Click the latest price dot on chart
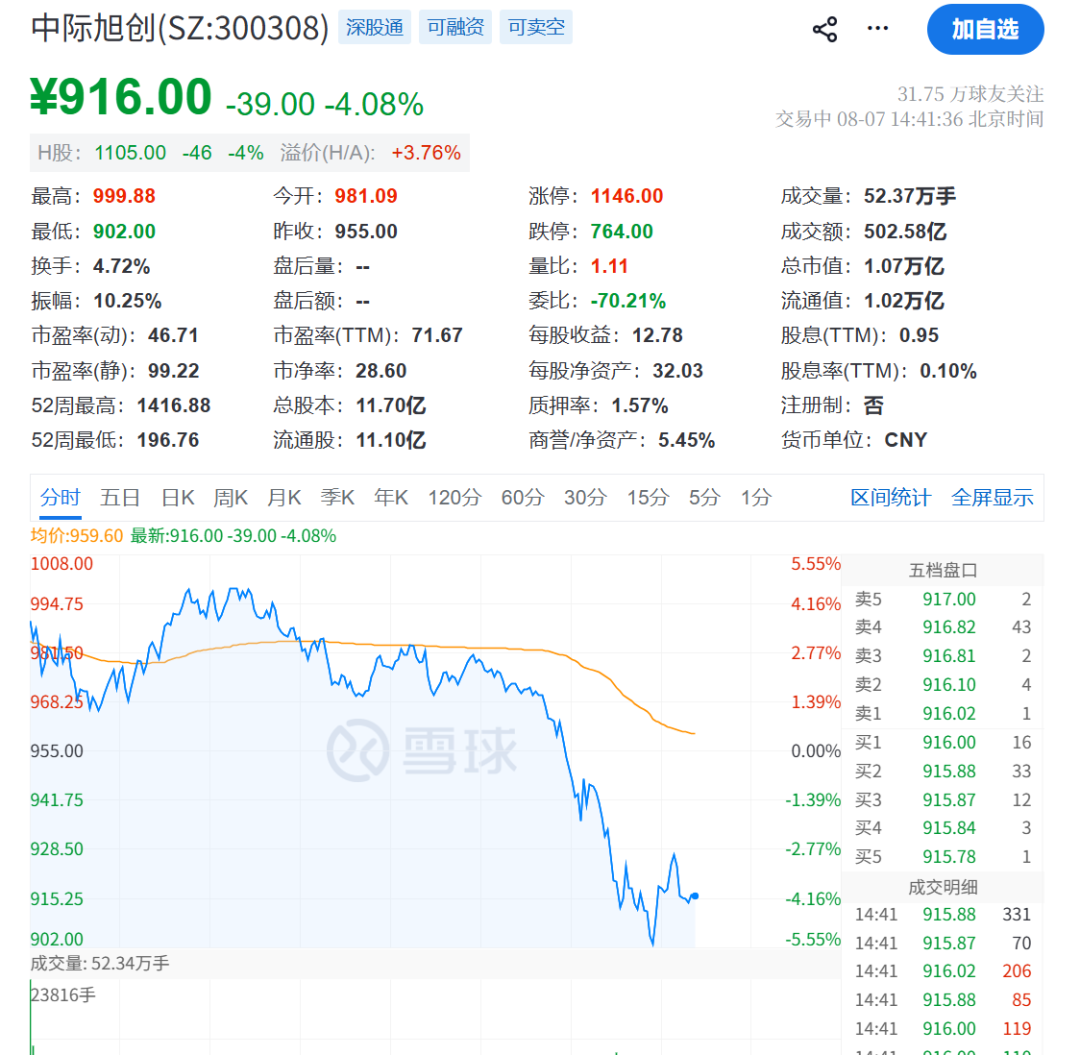Viewport: 1080px width, 1055px height. point(694,896)
